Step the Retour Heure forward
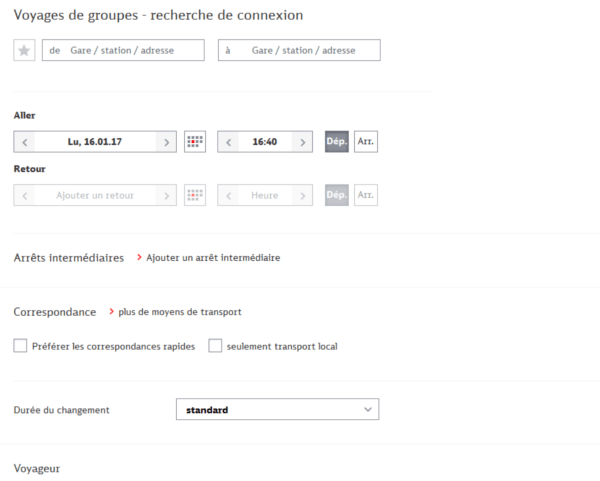Screen dimensions: 600x481 click(302, 196)
